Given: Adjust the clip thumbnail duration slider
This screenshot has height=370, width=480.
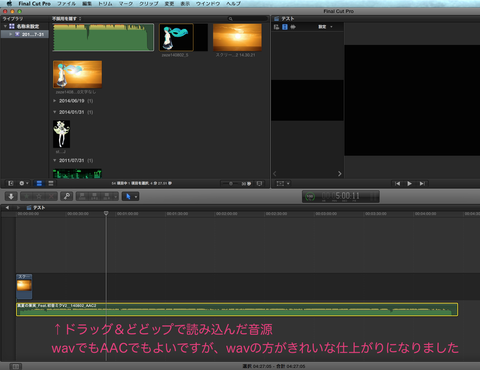Looking at the screenshot, I should 231,183.
